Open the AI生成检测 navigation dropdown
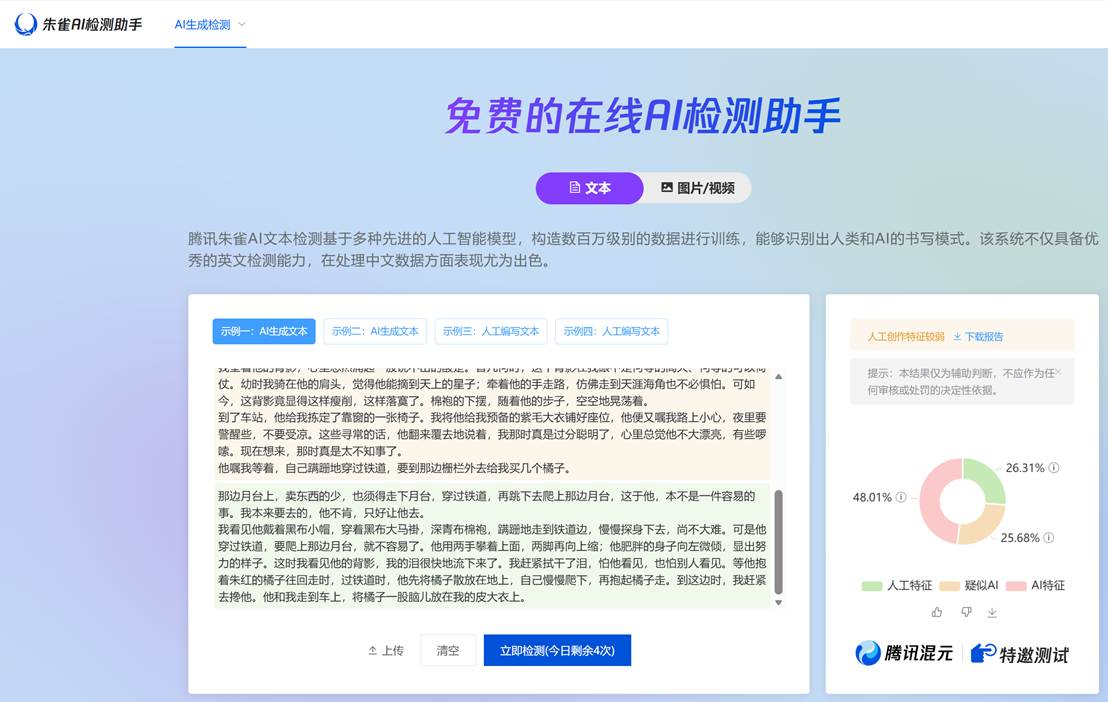Screen dimensions: 1108x702 tap(210, 25)
